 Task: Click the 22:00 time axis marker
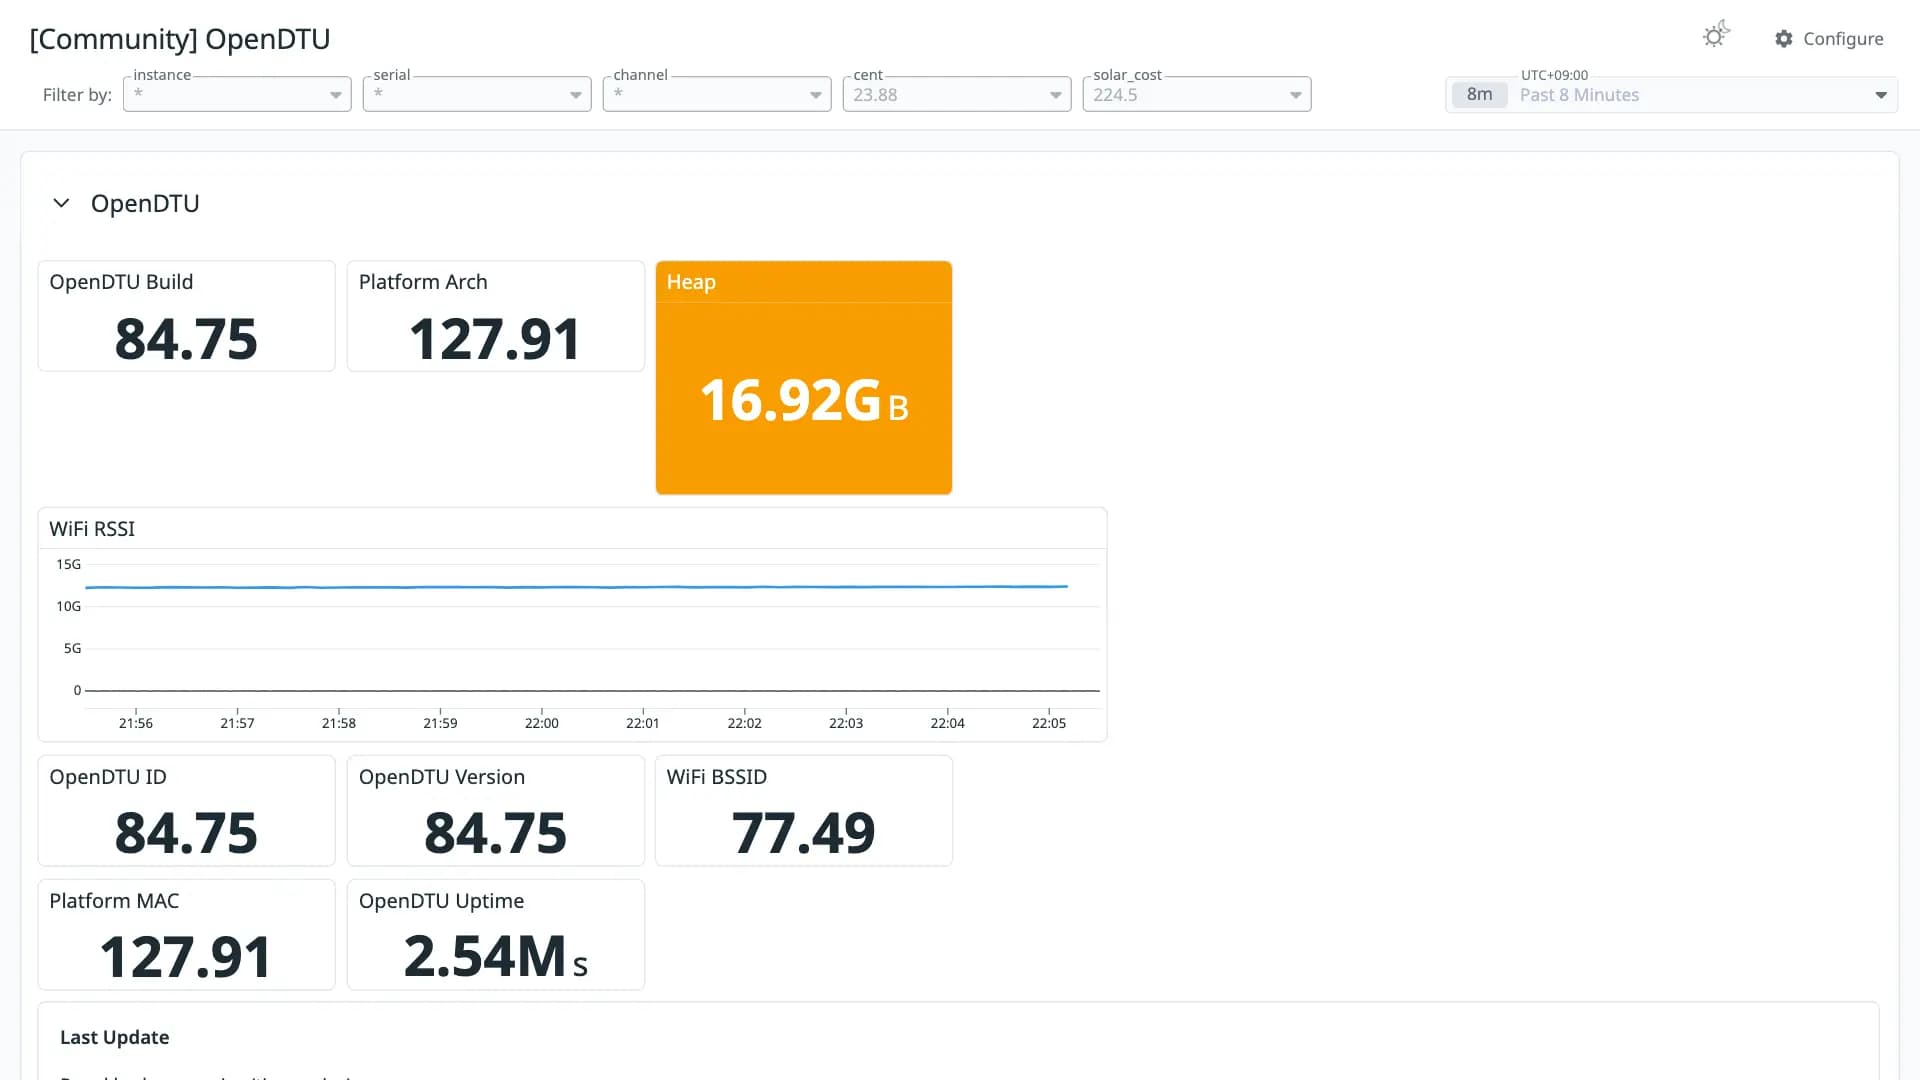(541, 723)
